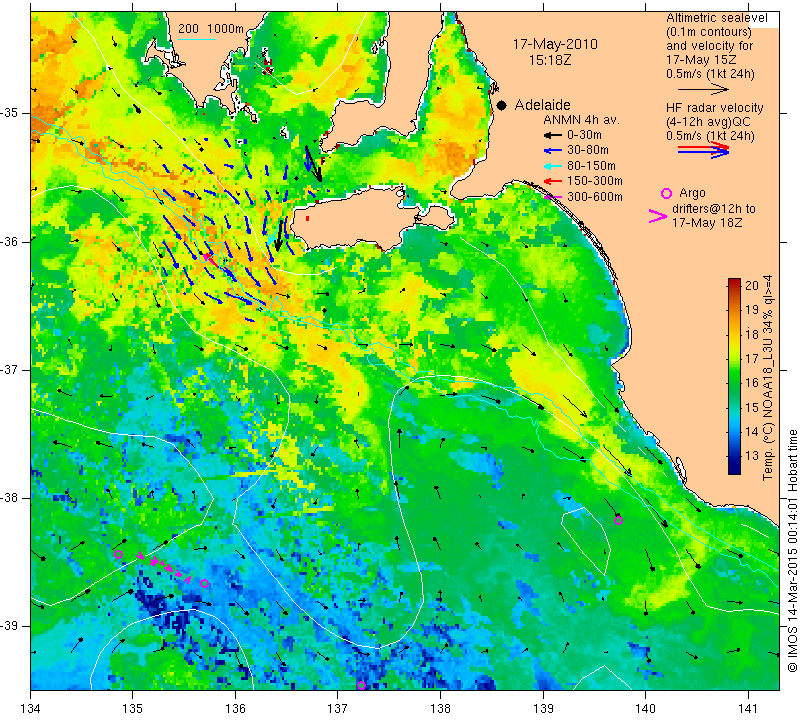
Task: Click the '137' longitude axis label
Action: pyautogui.click(x=338, y=709)
